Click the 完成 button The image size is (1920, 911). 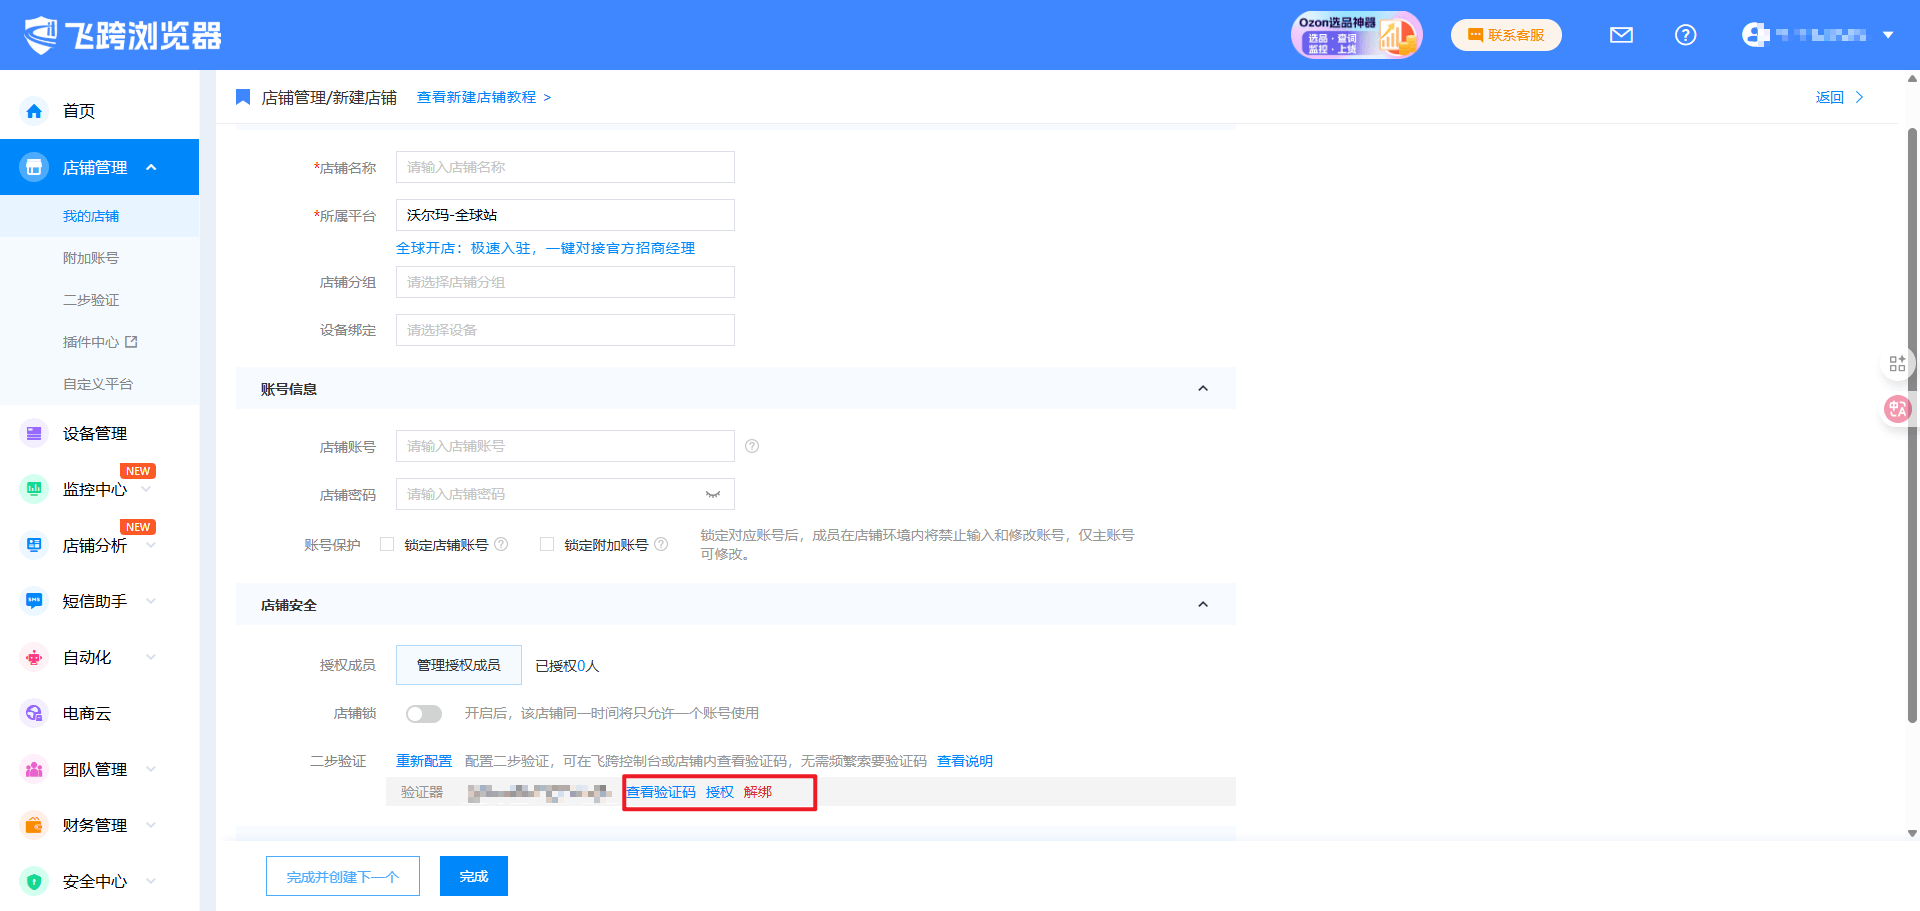coord(473,876)
